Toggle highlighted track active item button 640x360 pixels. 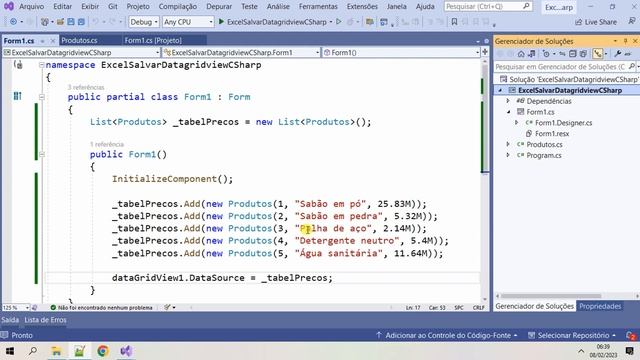click(x=598, y=54)
